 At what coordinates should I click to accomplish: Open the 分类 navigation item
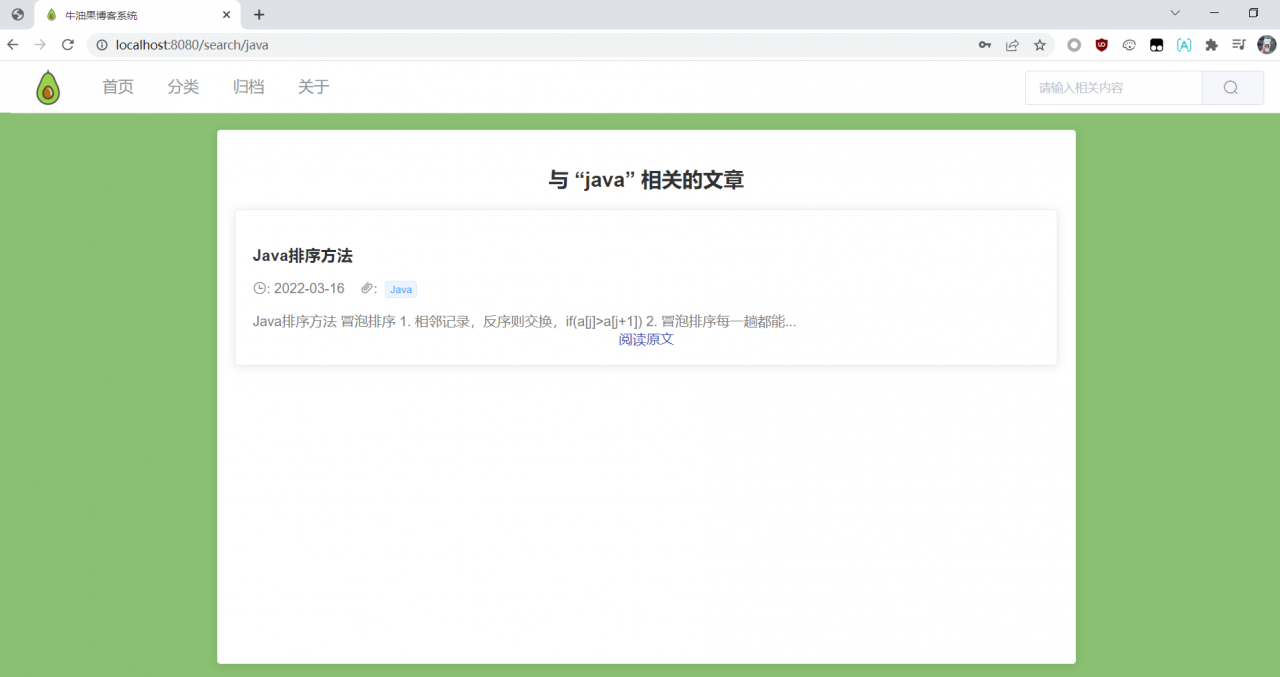[183, 87]
